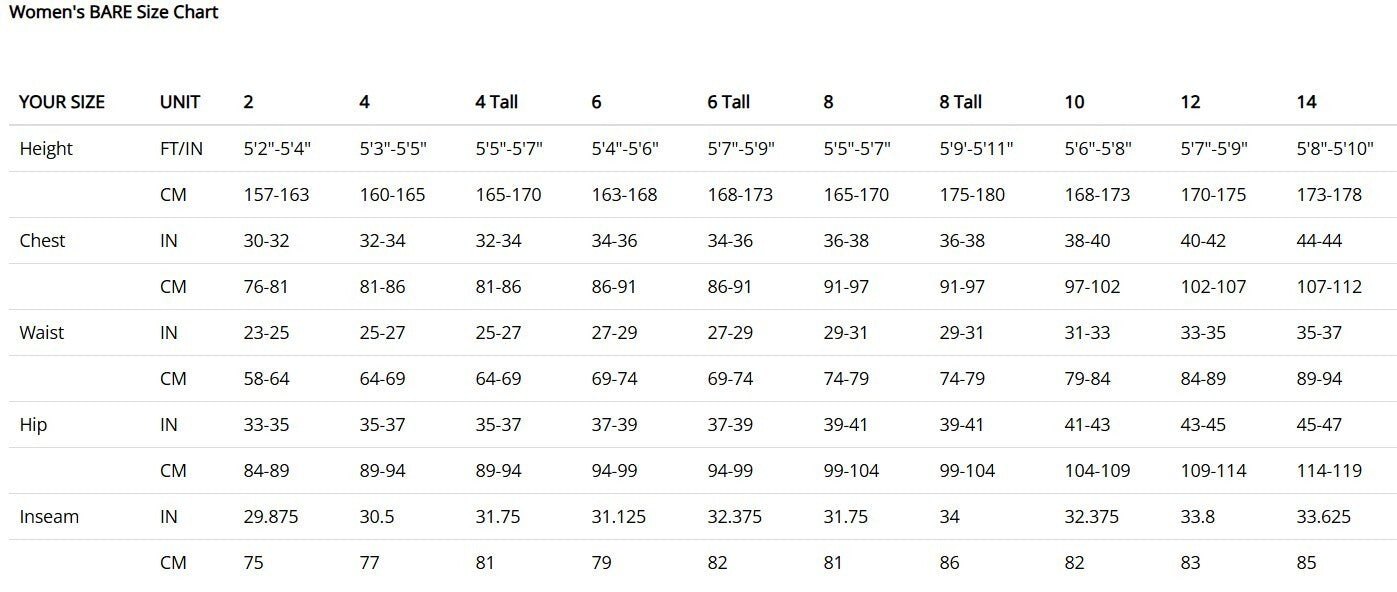This screenshot has height=592, width=1397.
Task: Click the Height row label
Action: 46,149
